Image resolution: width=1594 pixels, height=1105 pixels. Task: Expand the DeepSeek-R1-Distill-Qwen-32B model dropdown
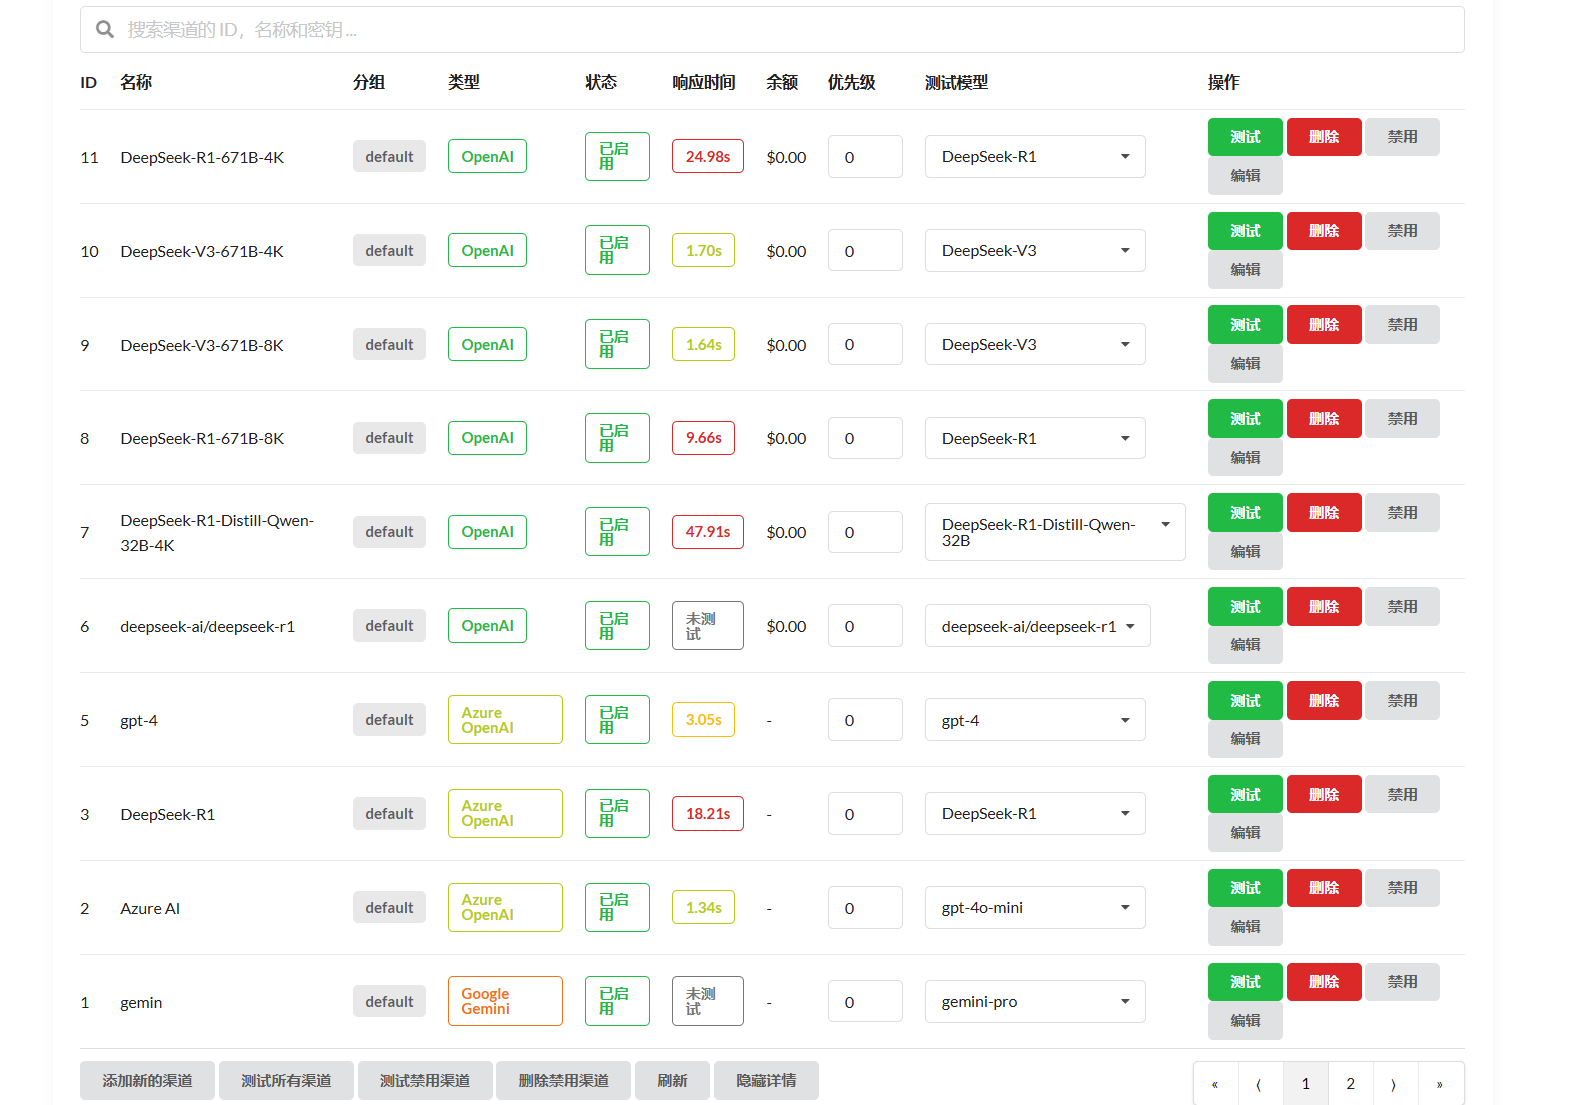pos(1055,532)
